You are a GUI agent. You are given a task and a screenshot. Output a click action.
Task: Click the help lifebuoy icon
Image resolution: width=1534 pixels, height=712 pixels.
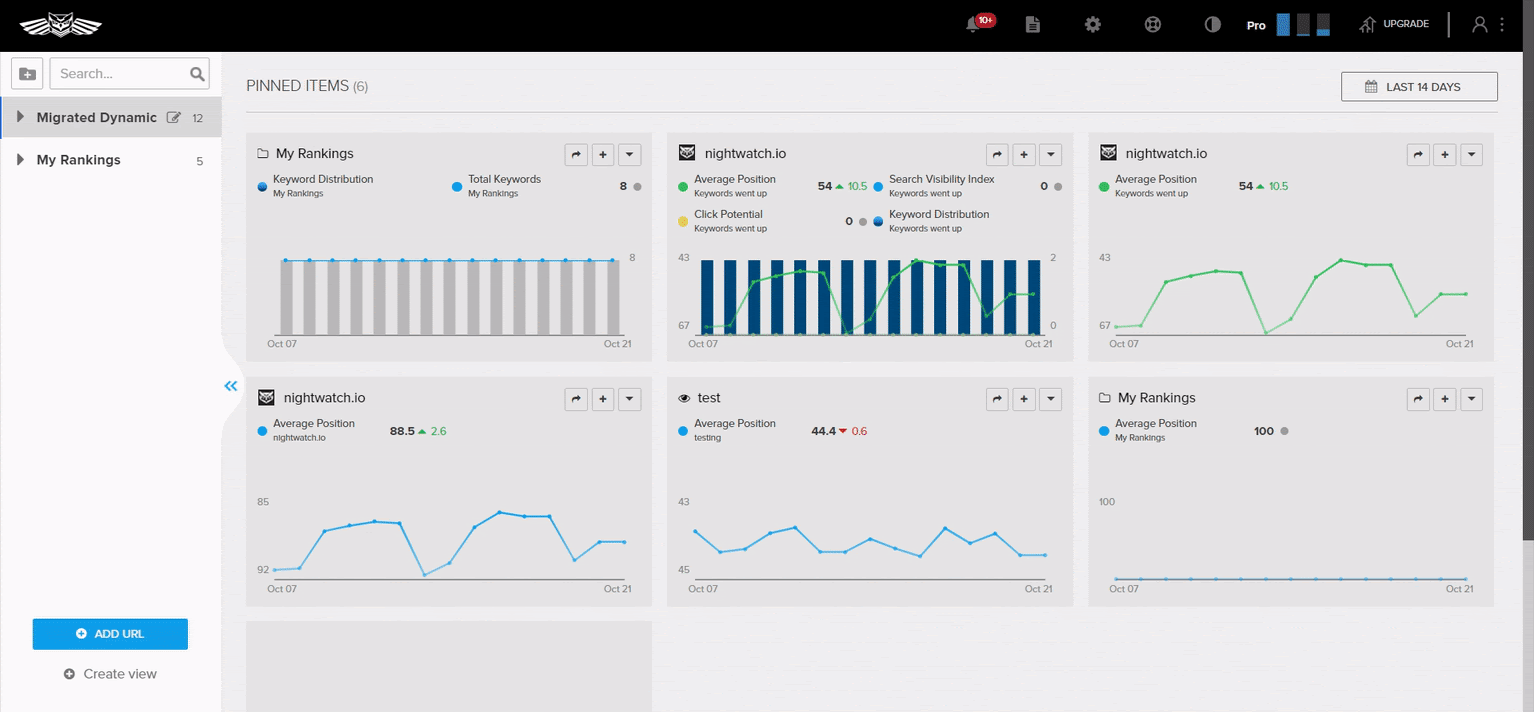click(x=1153, y=25)
